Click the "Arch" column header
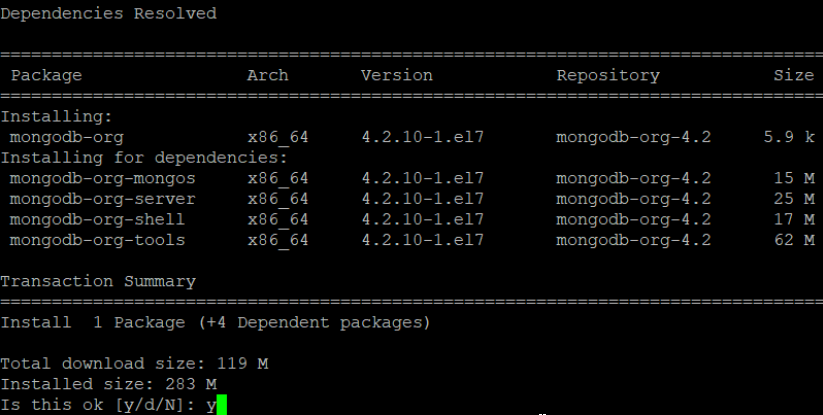Viewport: 823px width, 415px height. coord(267,75)
